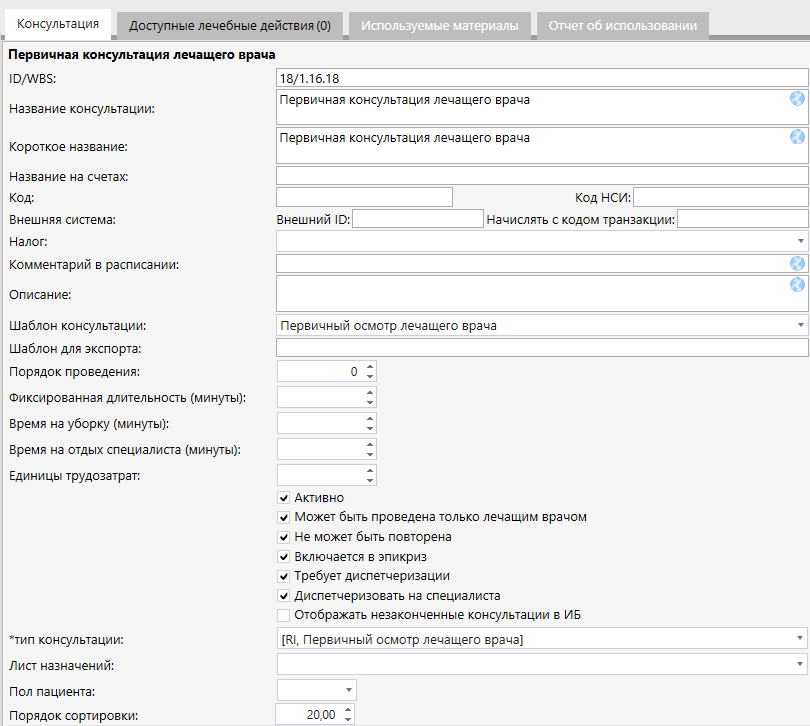Click the Код НСИ input field
The height and width of the screenshot is (726, 810).
click(x=720, y=197)
